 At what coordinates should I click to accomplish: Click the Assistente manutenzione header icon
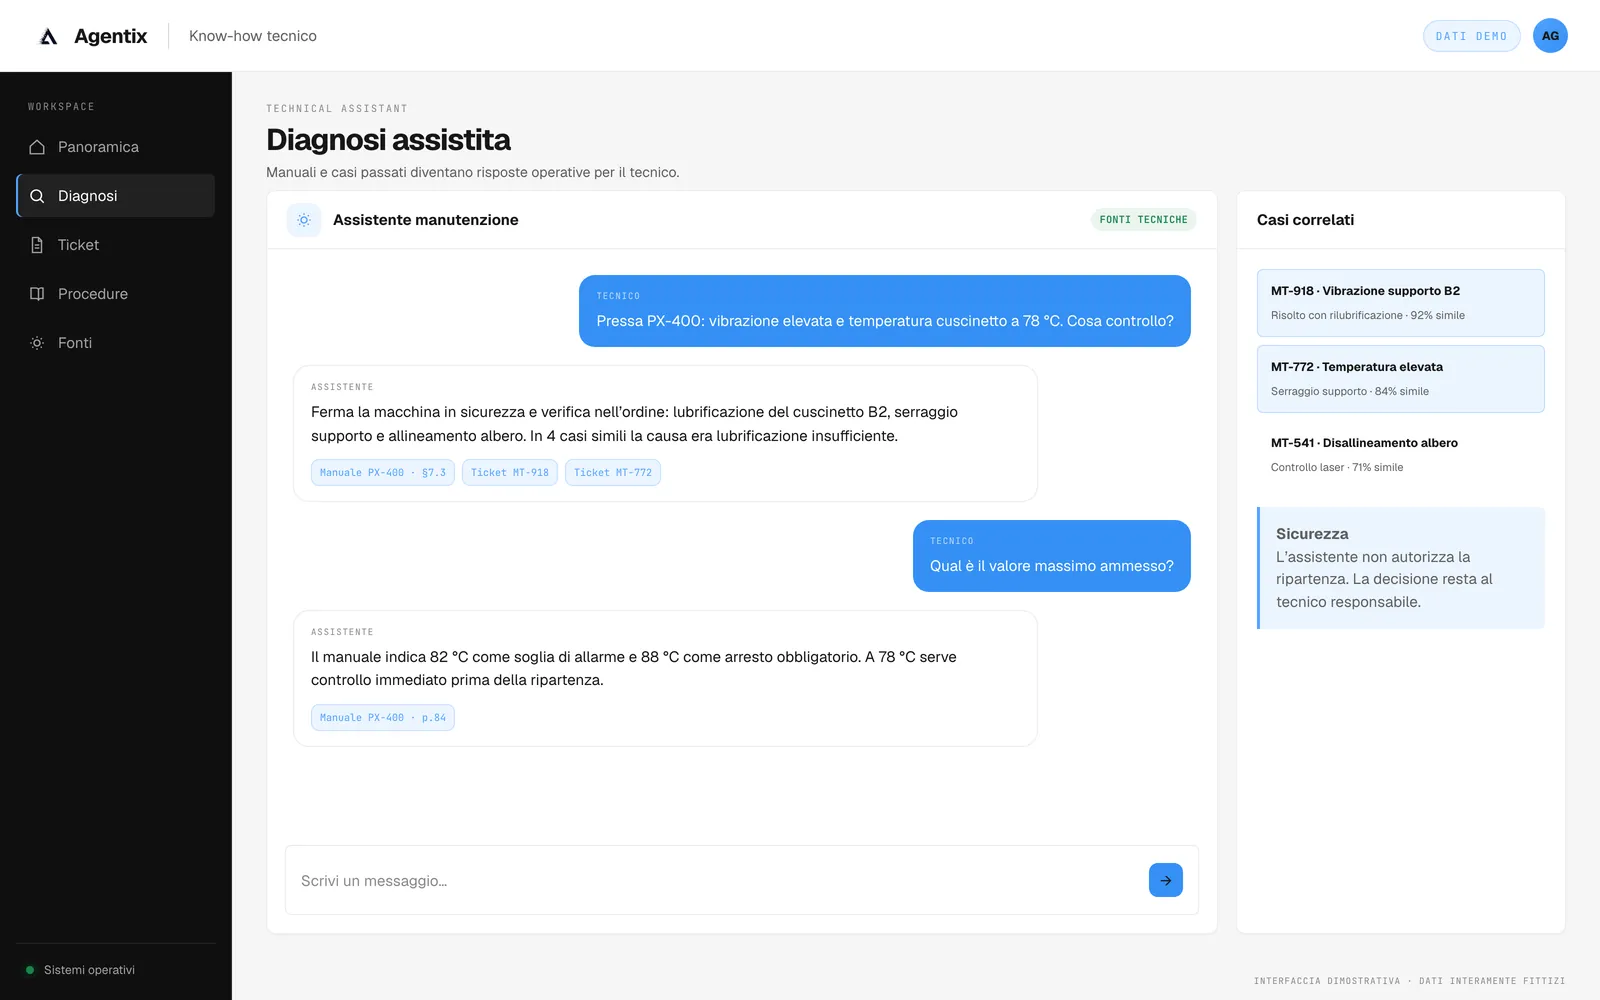click(304, 220)
